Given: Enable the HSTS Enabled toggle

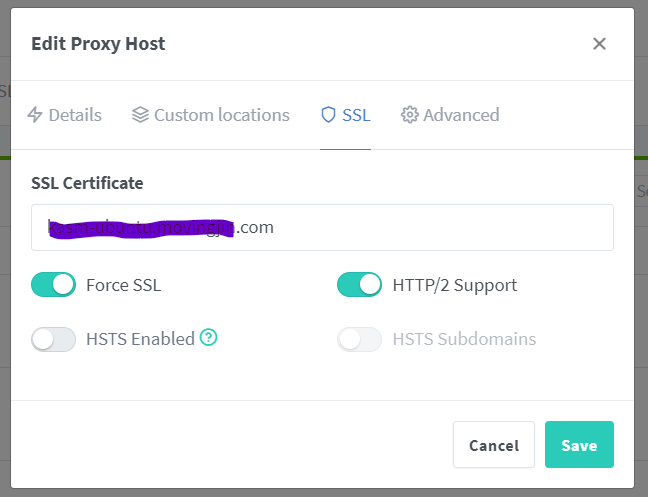Looking at the screenshot, I should [x=54, y=339].
